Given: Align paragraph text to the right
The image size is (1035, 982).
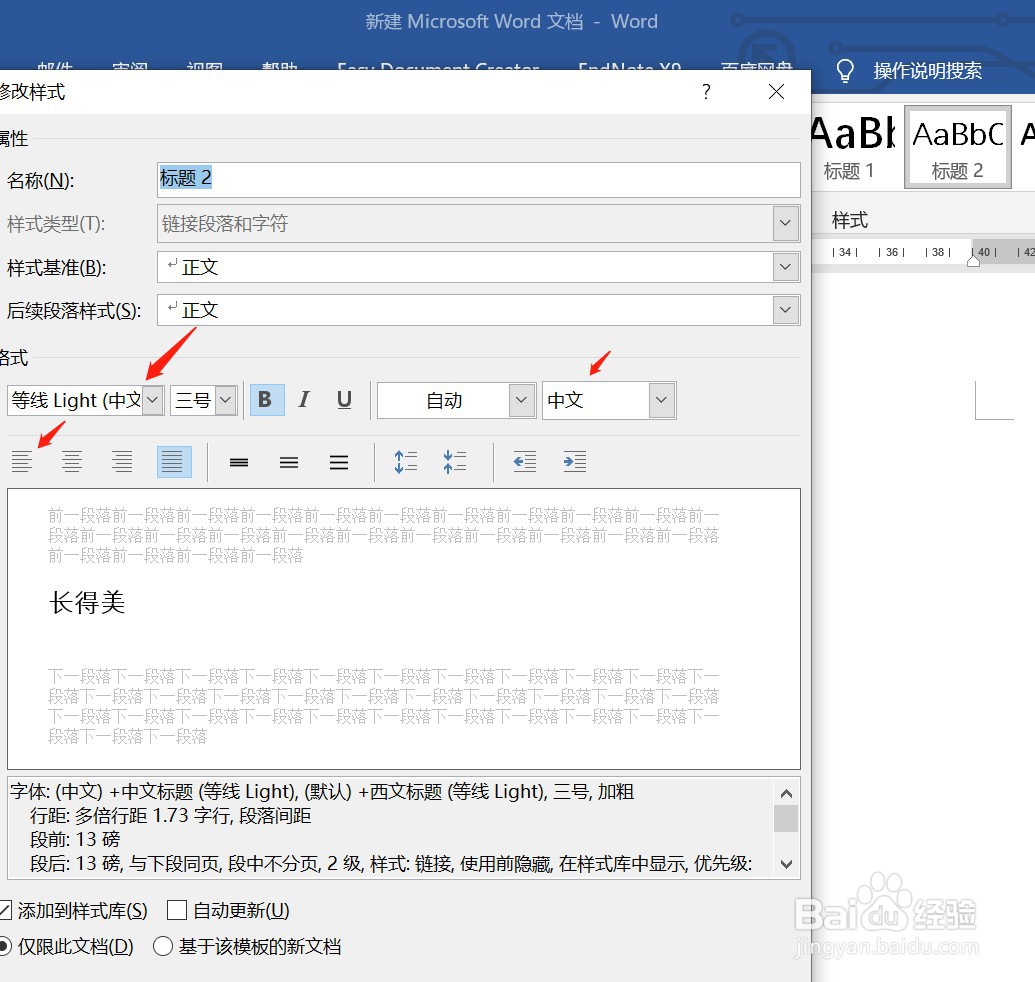Looking at the screenshot, I should pyautogui.click(x=122, y=461).
